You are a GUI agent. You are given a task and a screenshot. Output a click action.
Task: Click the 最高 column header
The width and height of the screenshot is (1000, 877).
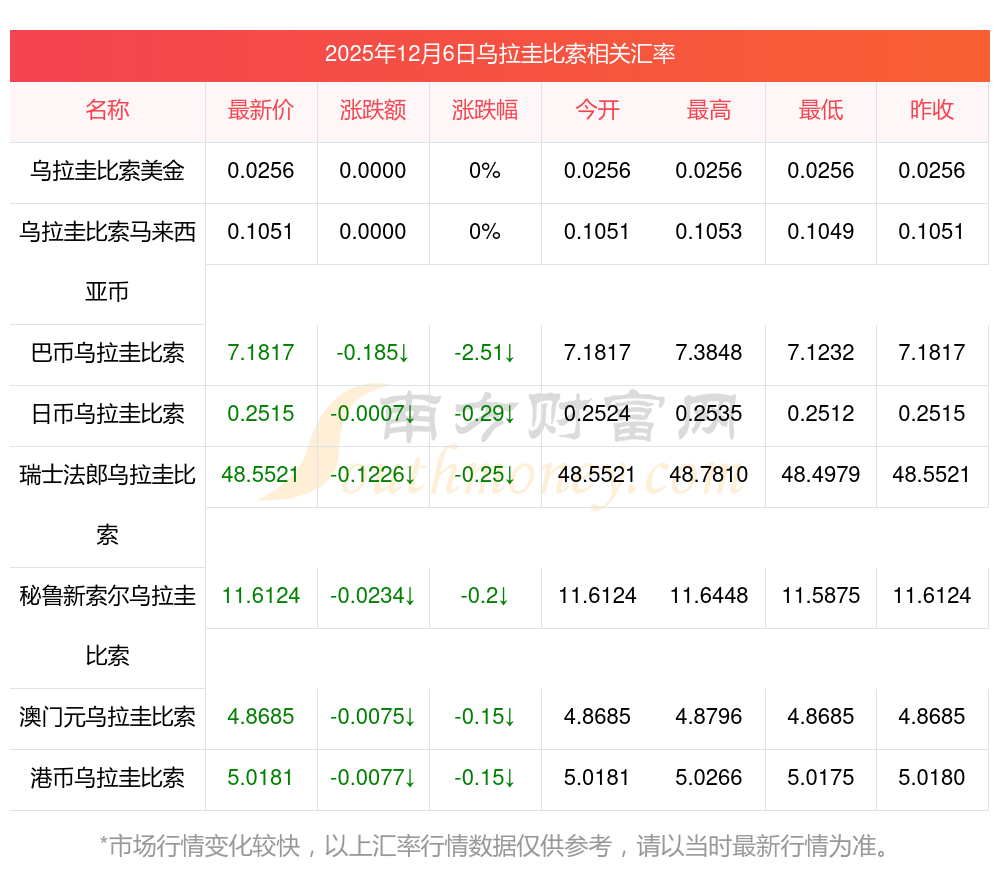point(709,110)
